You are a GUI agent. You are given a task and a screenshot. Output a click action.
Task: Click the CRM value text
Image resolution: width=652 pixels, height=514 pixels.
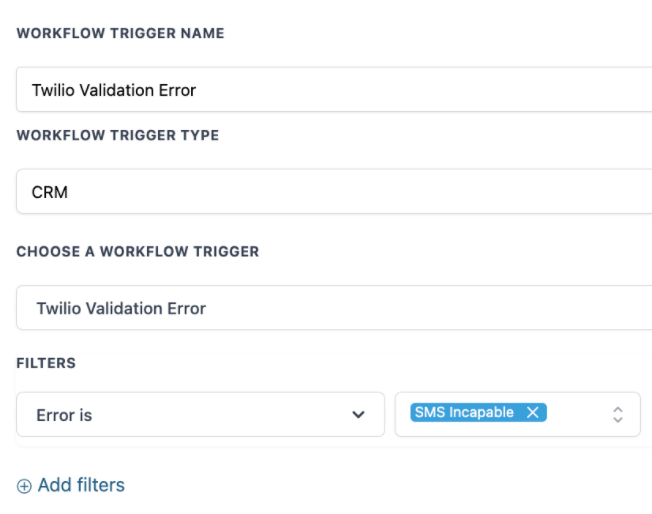(50, 192)
